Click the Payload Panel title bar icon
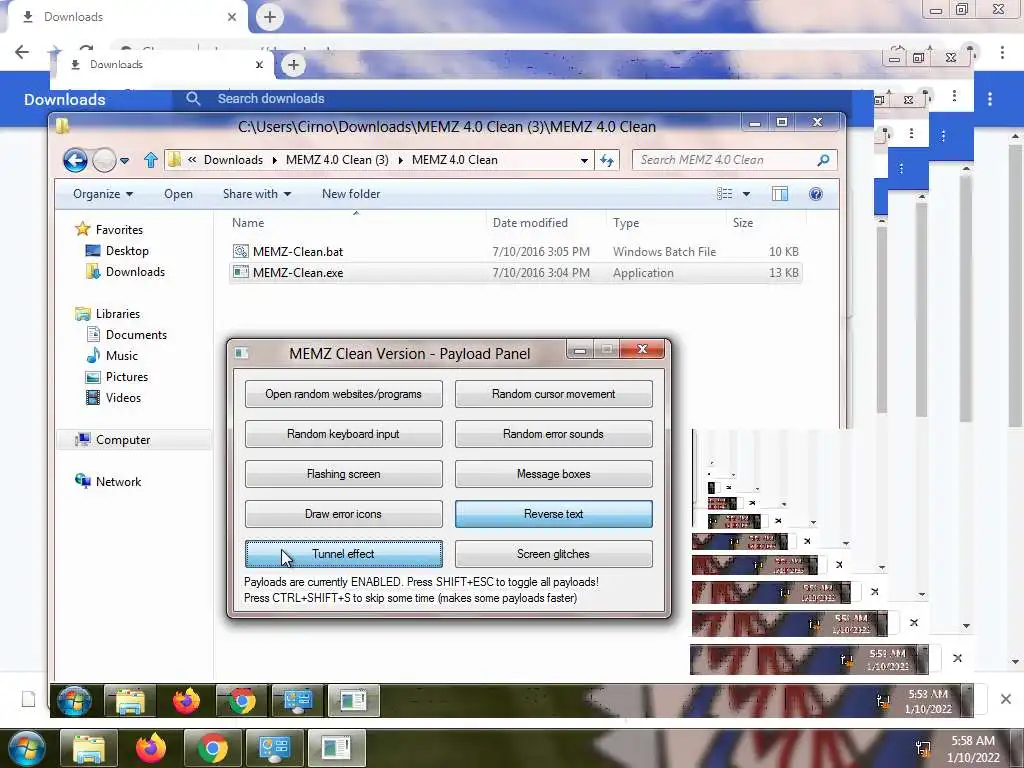 (x=242, y=353)
